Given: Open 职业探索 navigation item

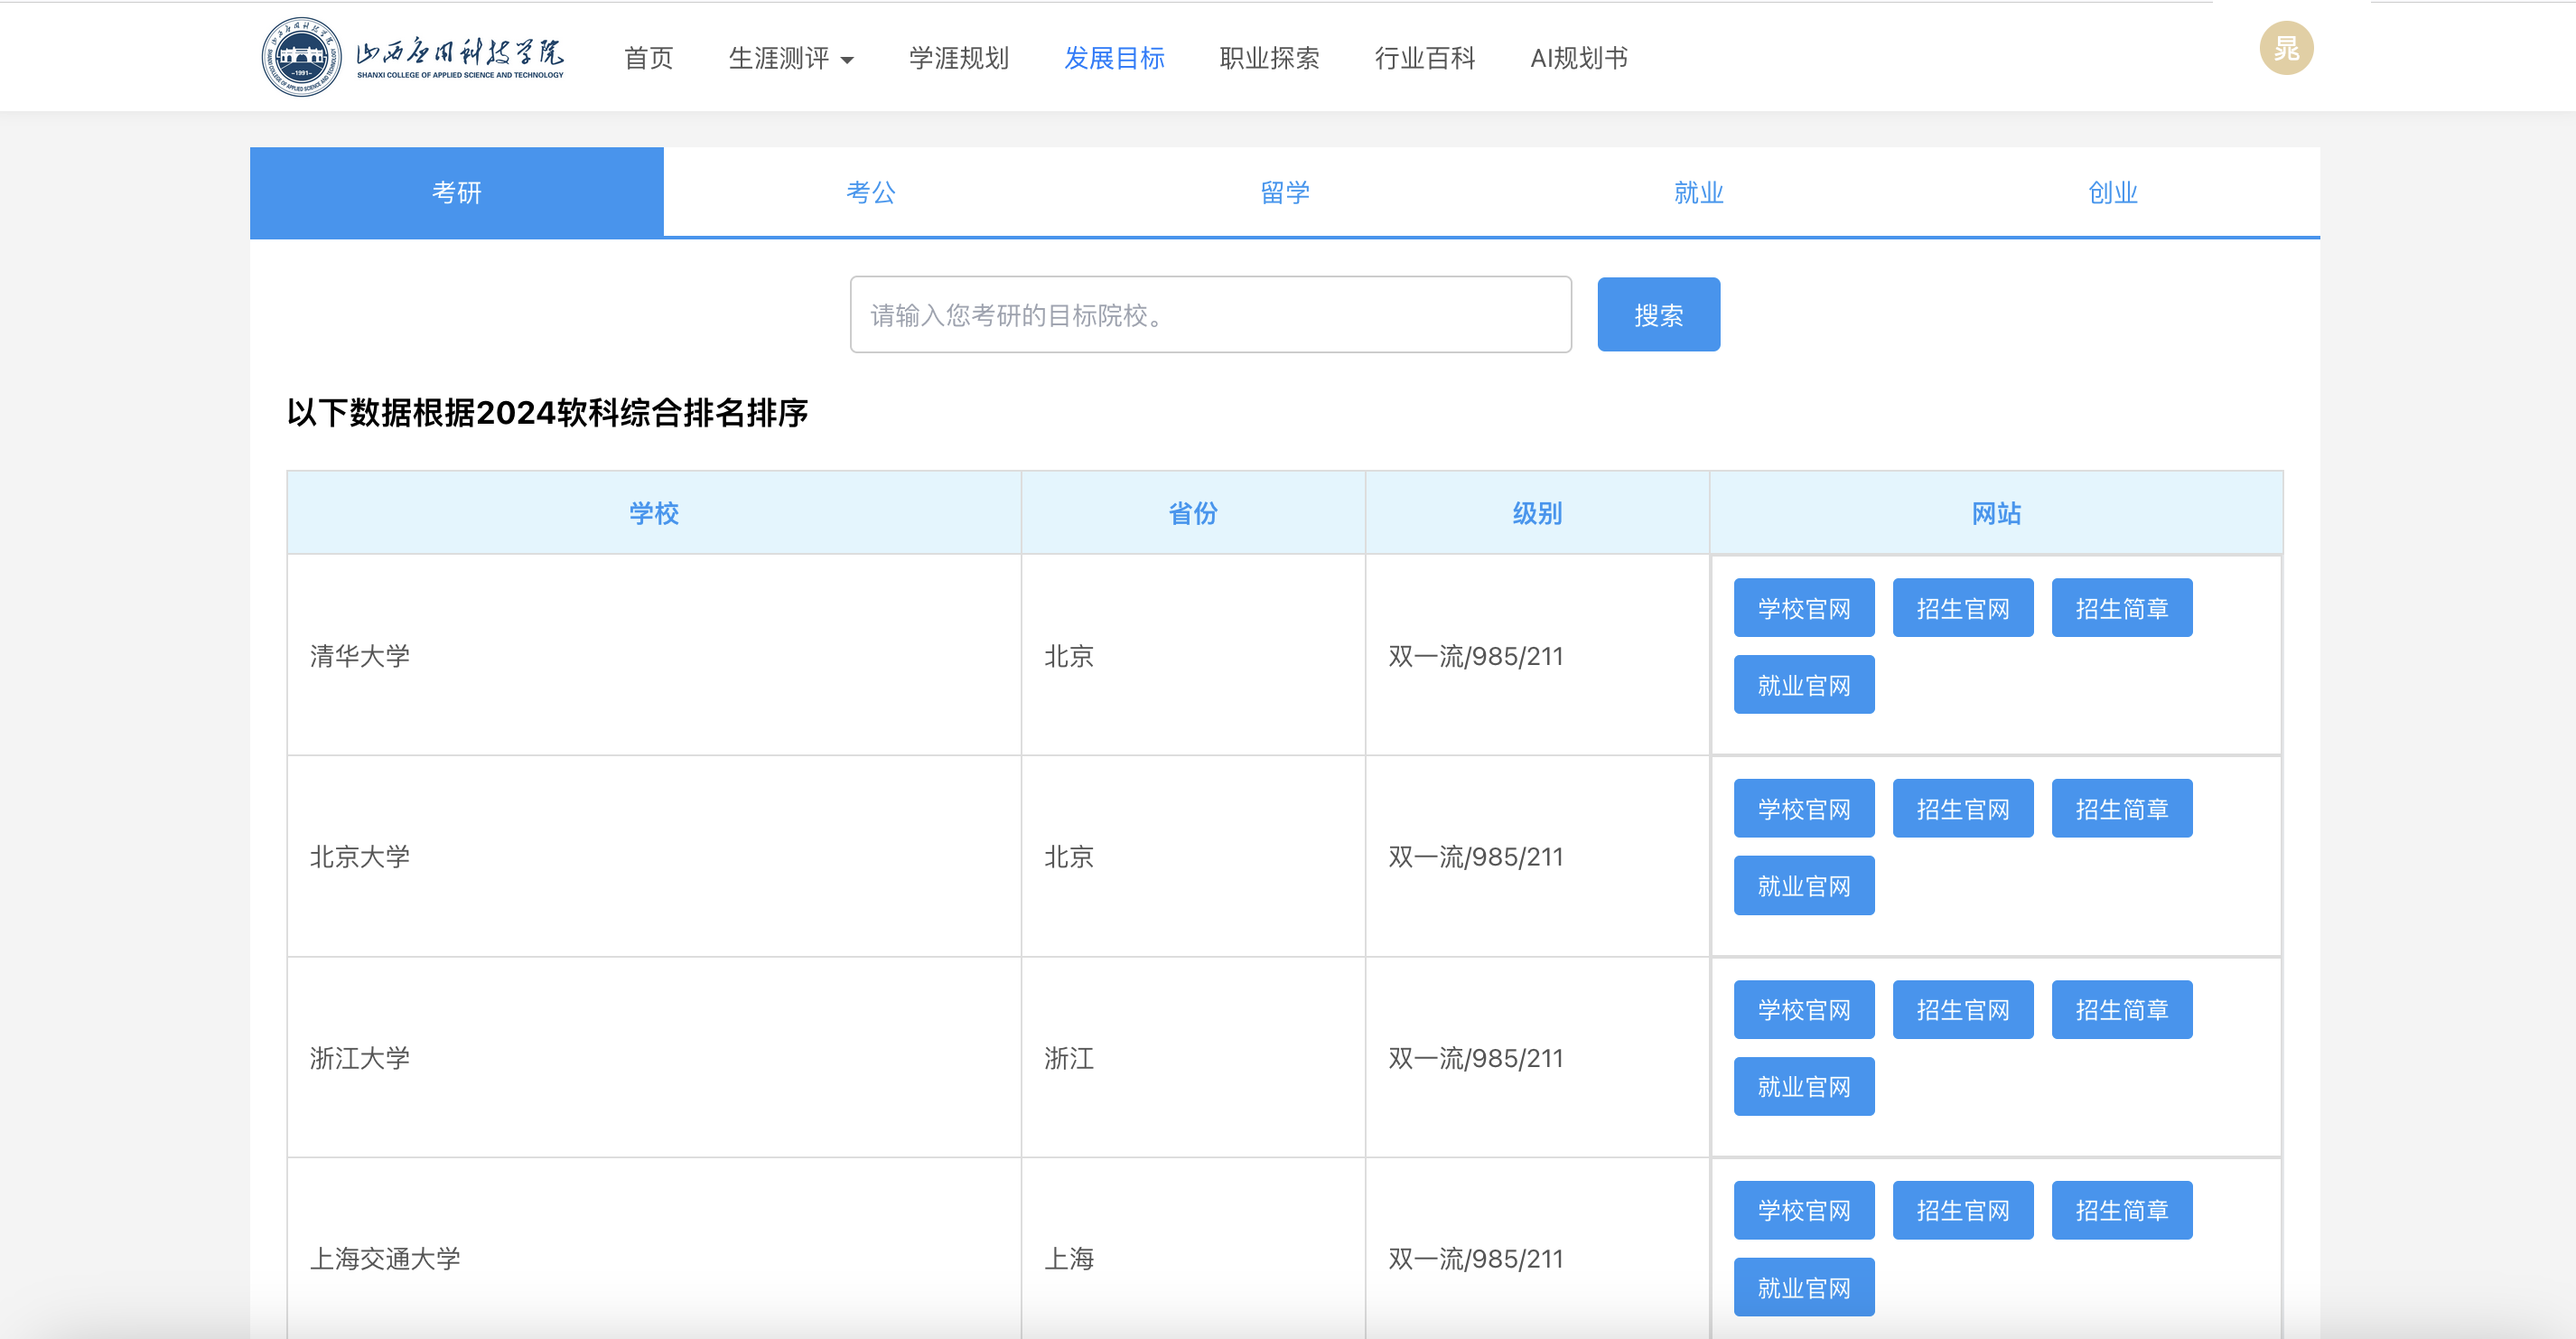Looking at the screenshot, I should coord(1269,58).
